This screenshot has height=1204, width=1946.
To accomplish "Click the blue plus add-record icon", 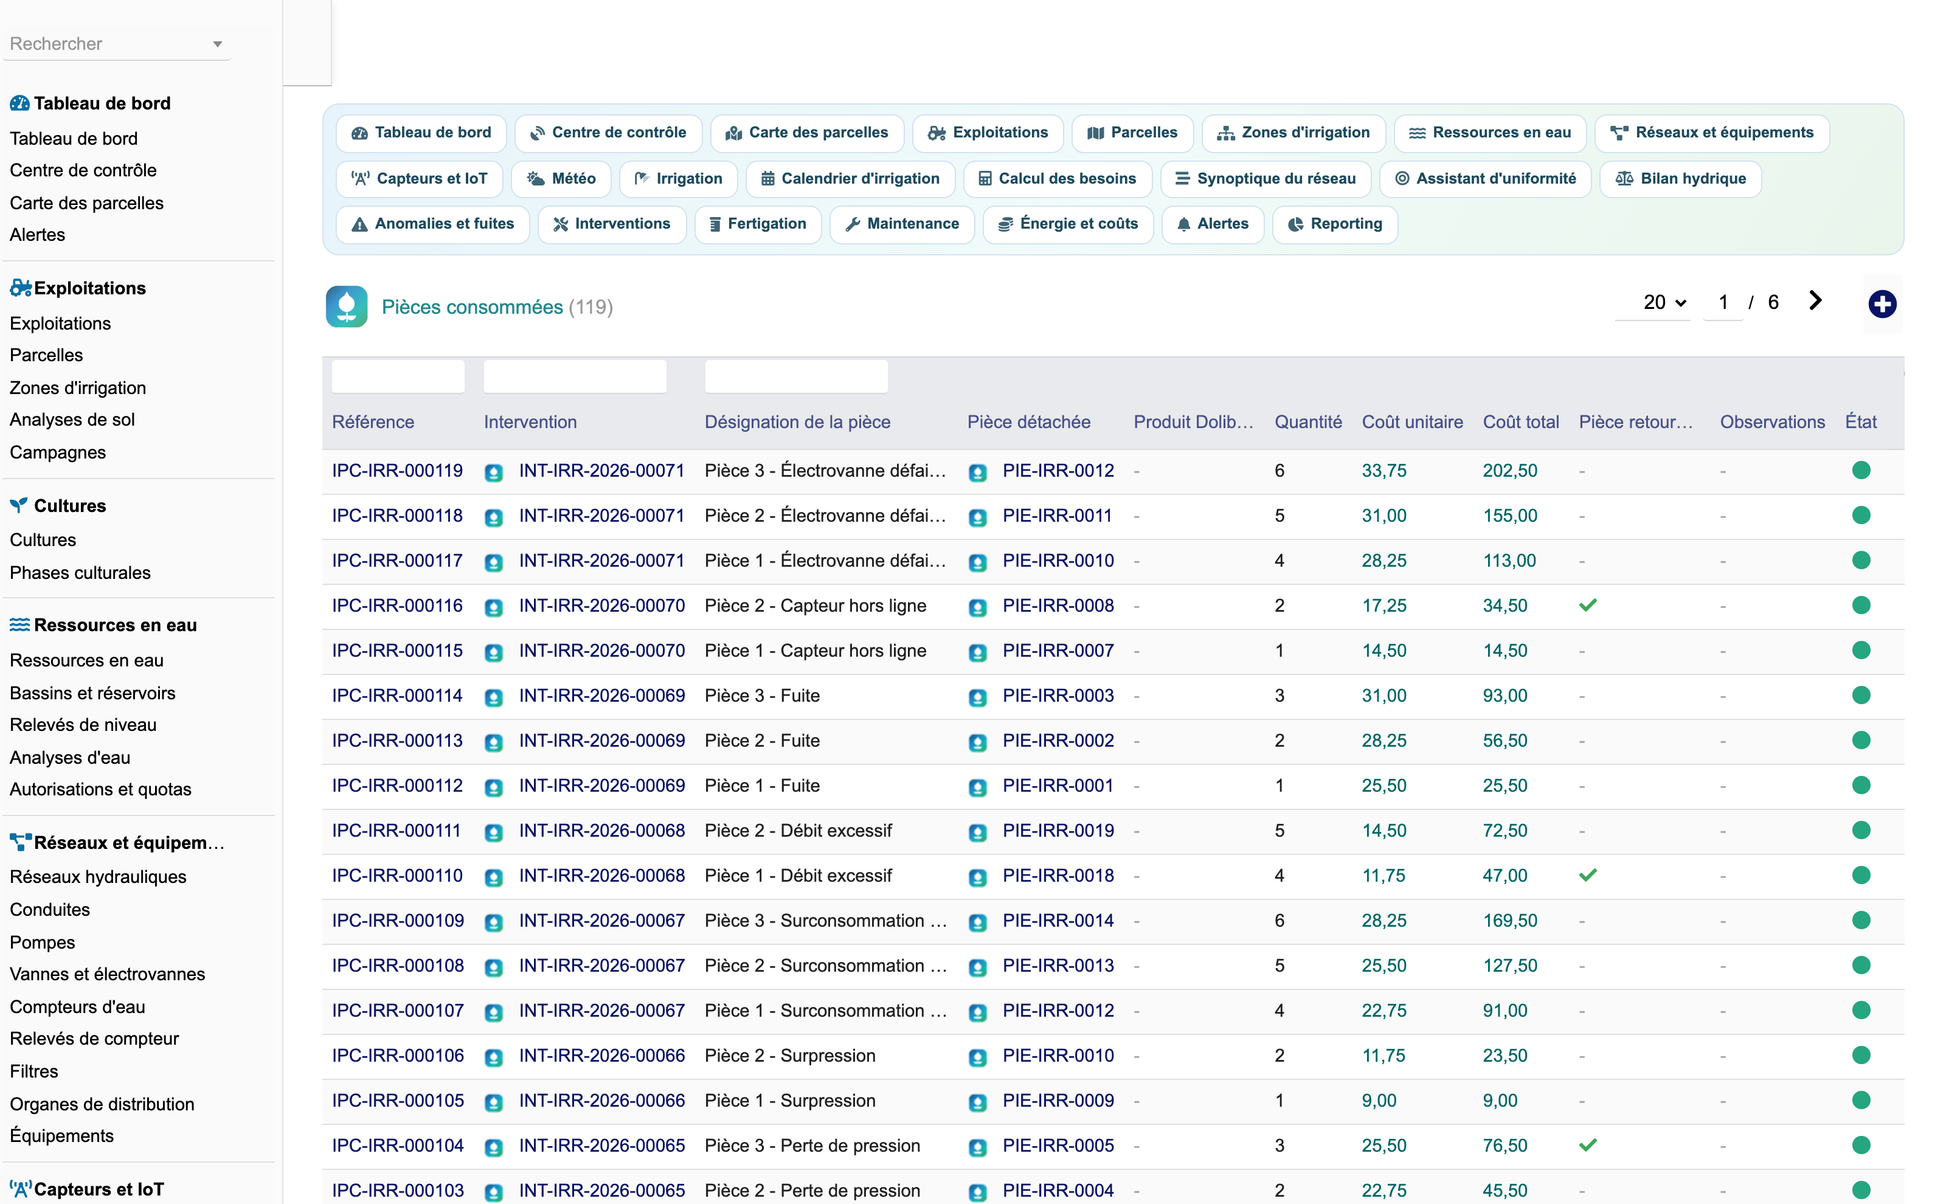I will [1882, 304].
